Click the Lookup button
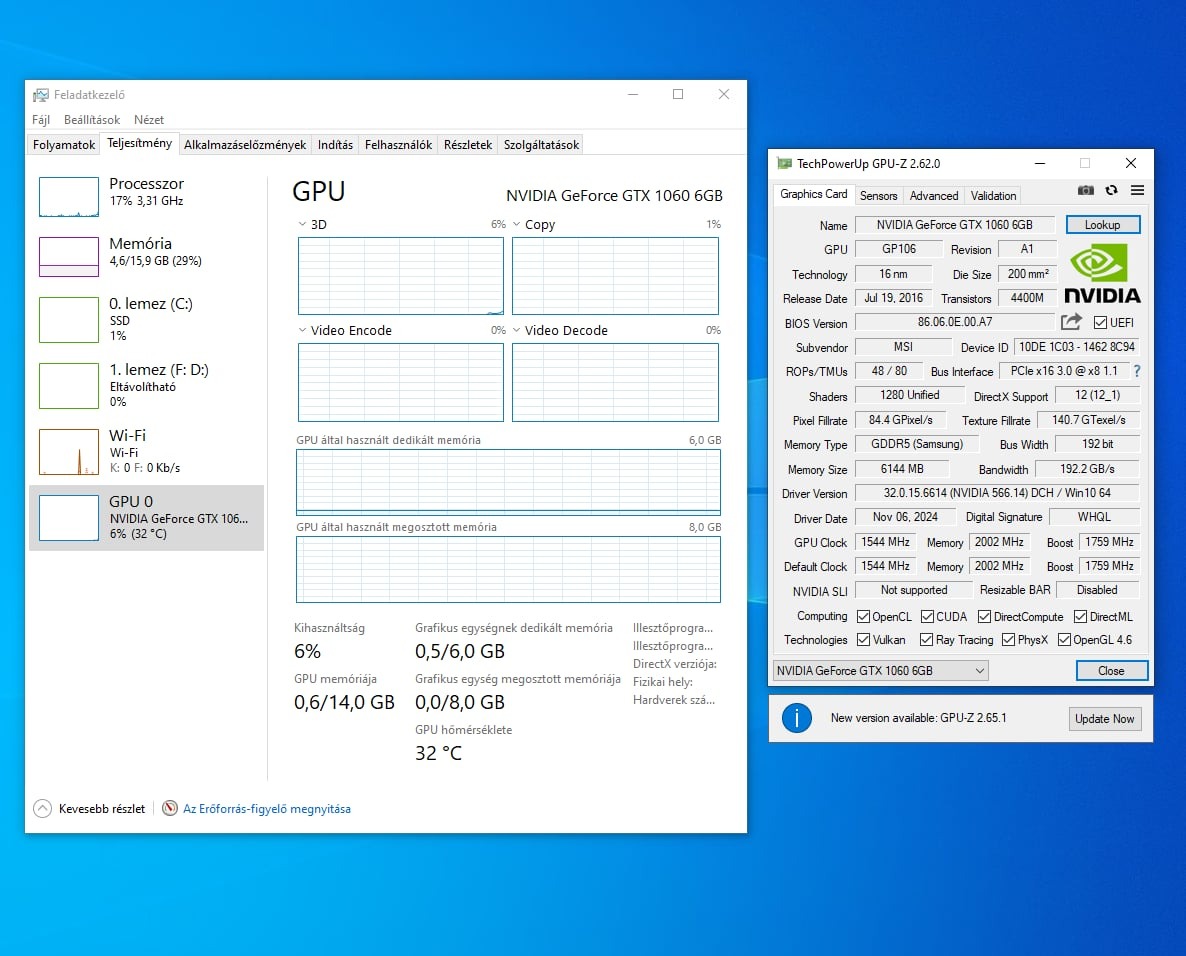Image resolution: width=1186 pixels, height=956 pixels. [x=1103, y=225]
